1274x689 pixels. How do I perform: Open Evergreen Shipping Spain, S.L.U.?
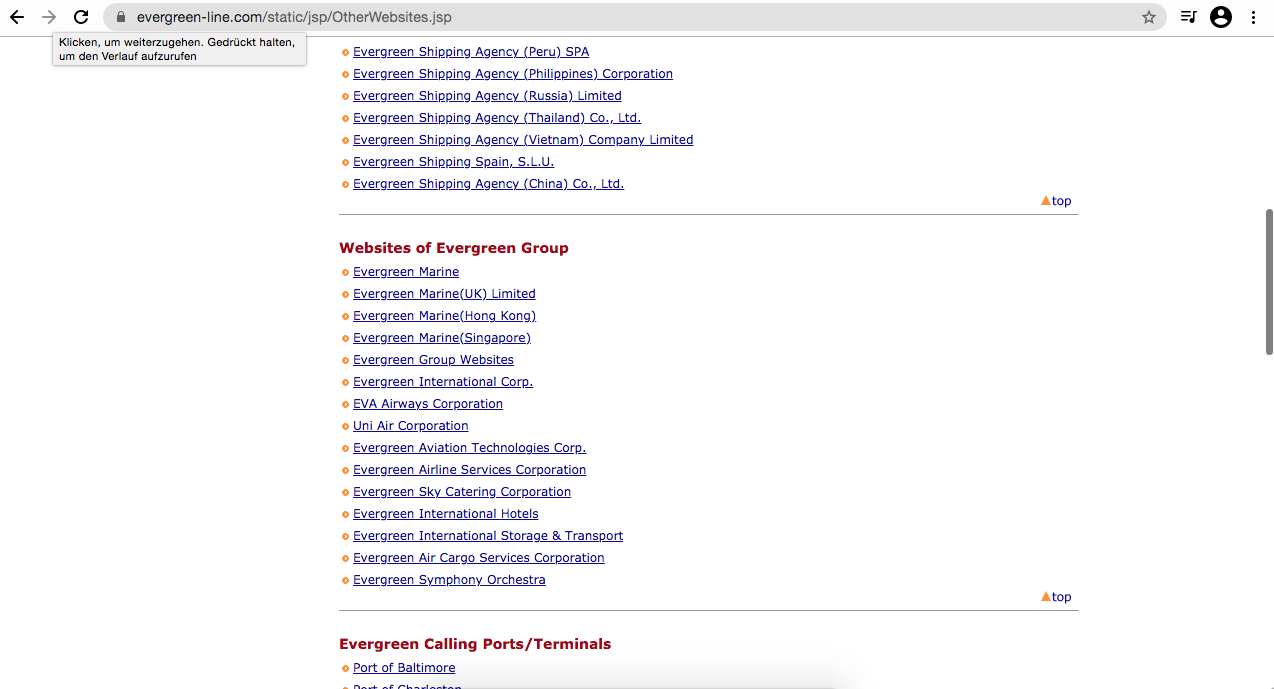[x=453, y=162]
